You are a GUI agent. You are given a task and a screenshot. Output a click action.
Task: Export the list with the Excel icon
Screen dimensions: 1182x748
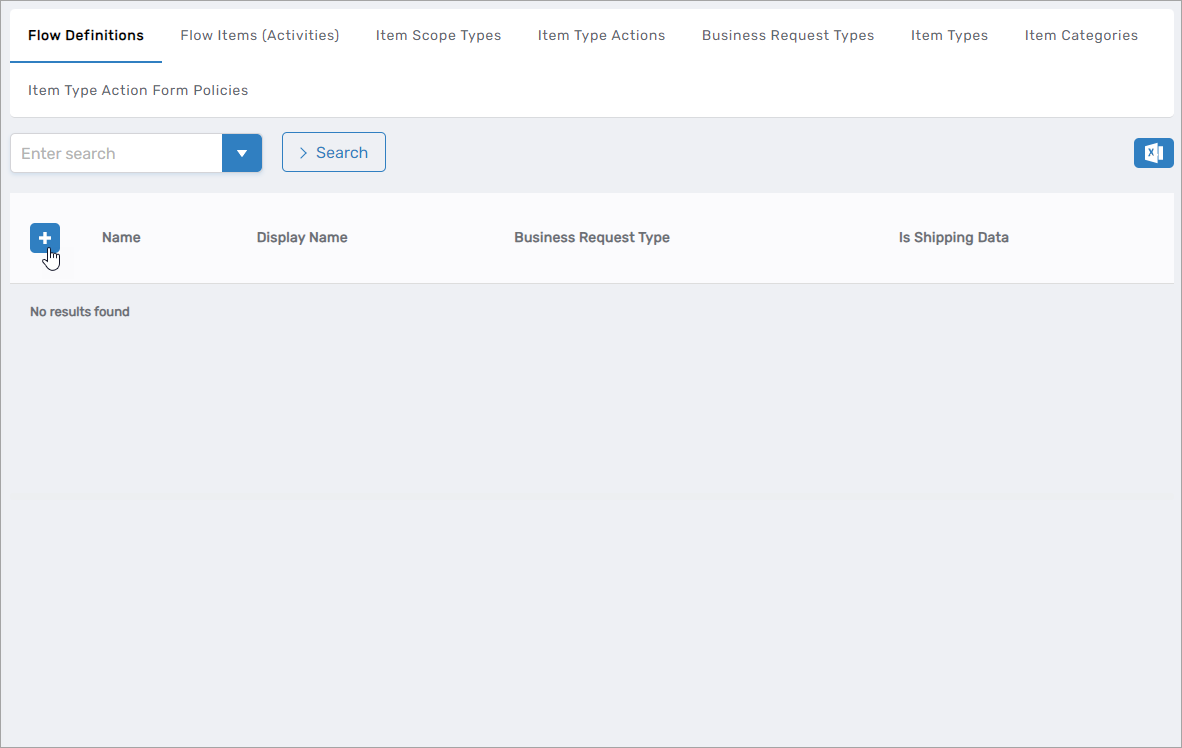click(1153, 153)
